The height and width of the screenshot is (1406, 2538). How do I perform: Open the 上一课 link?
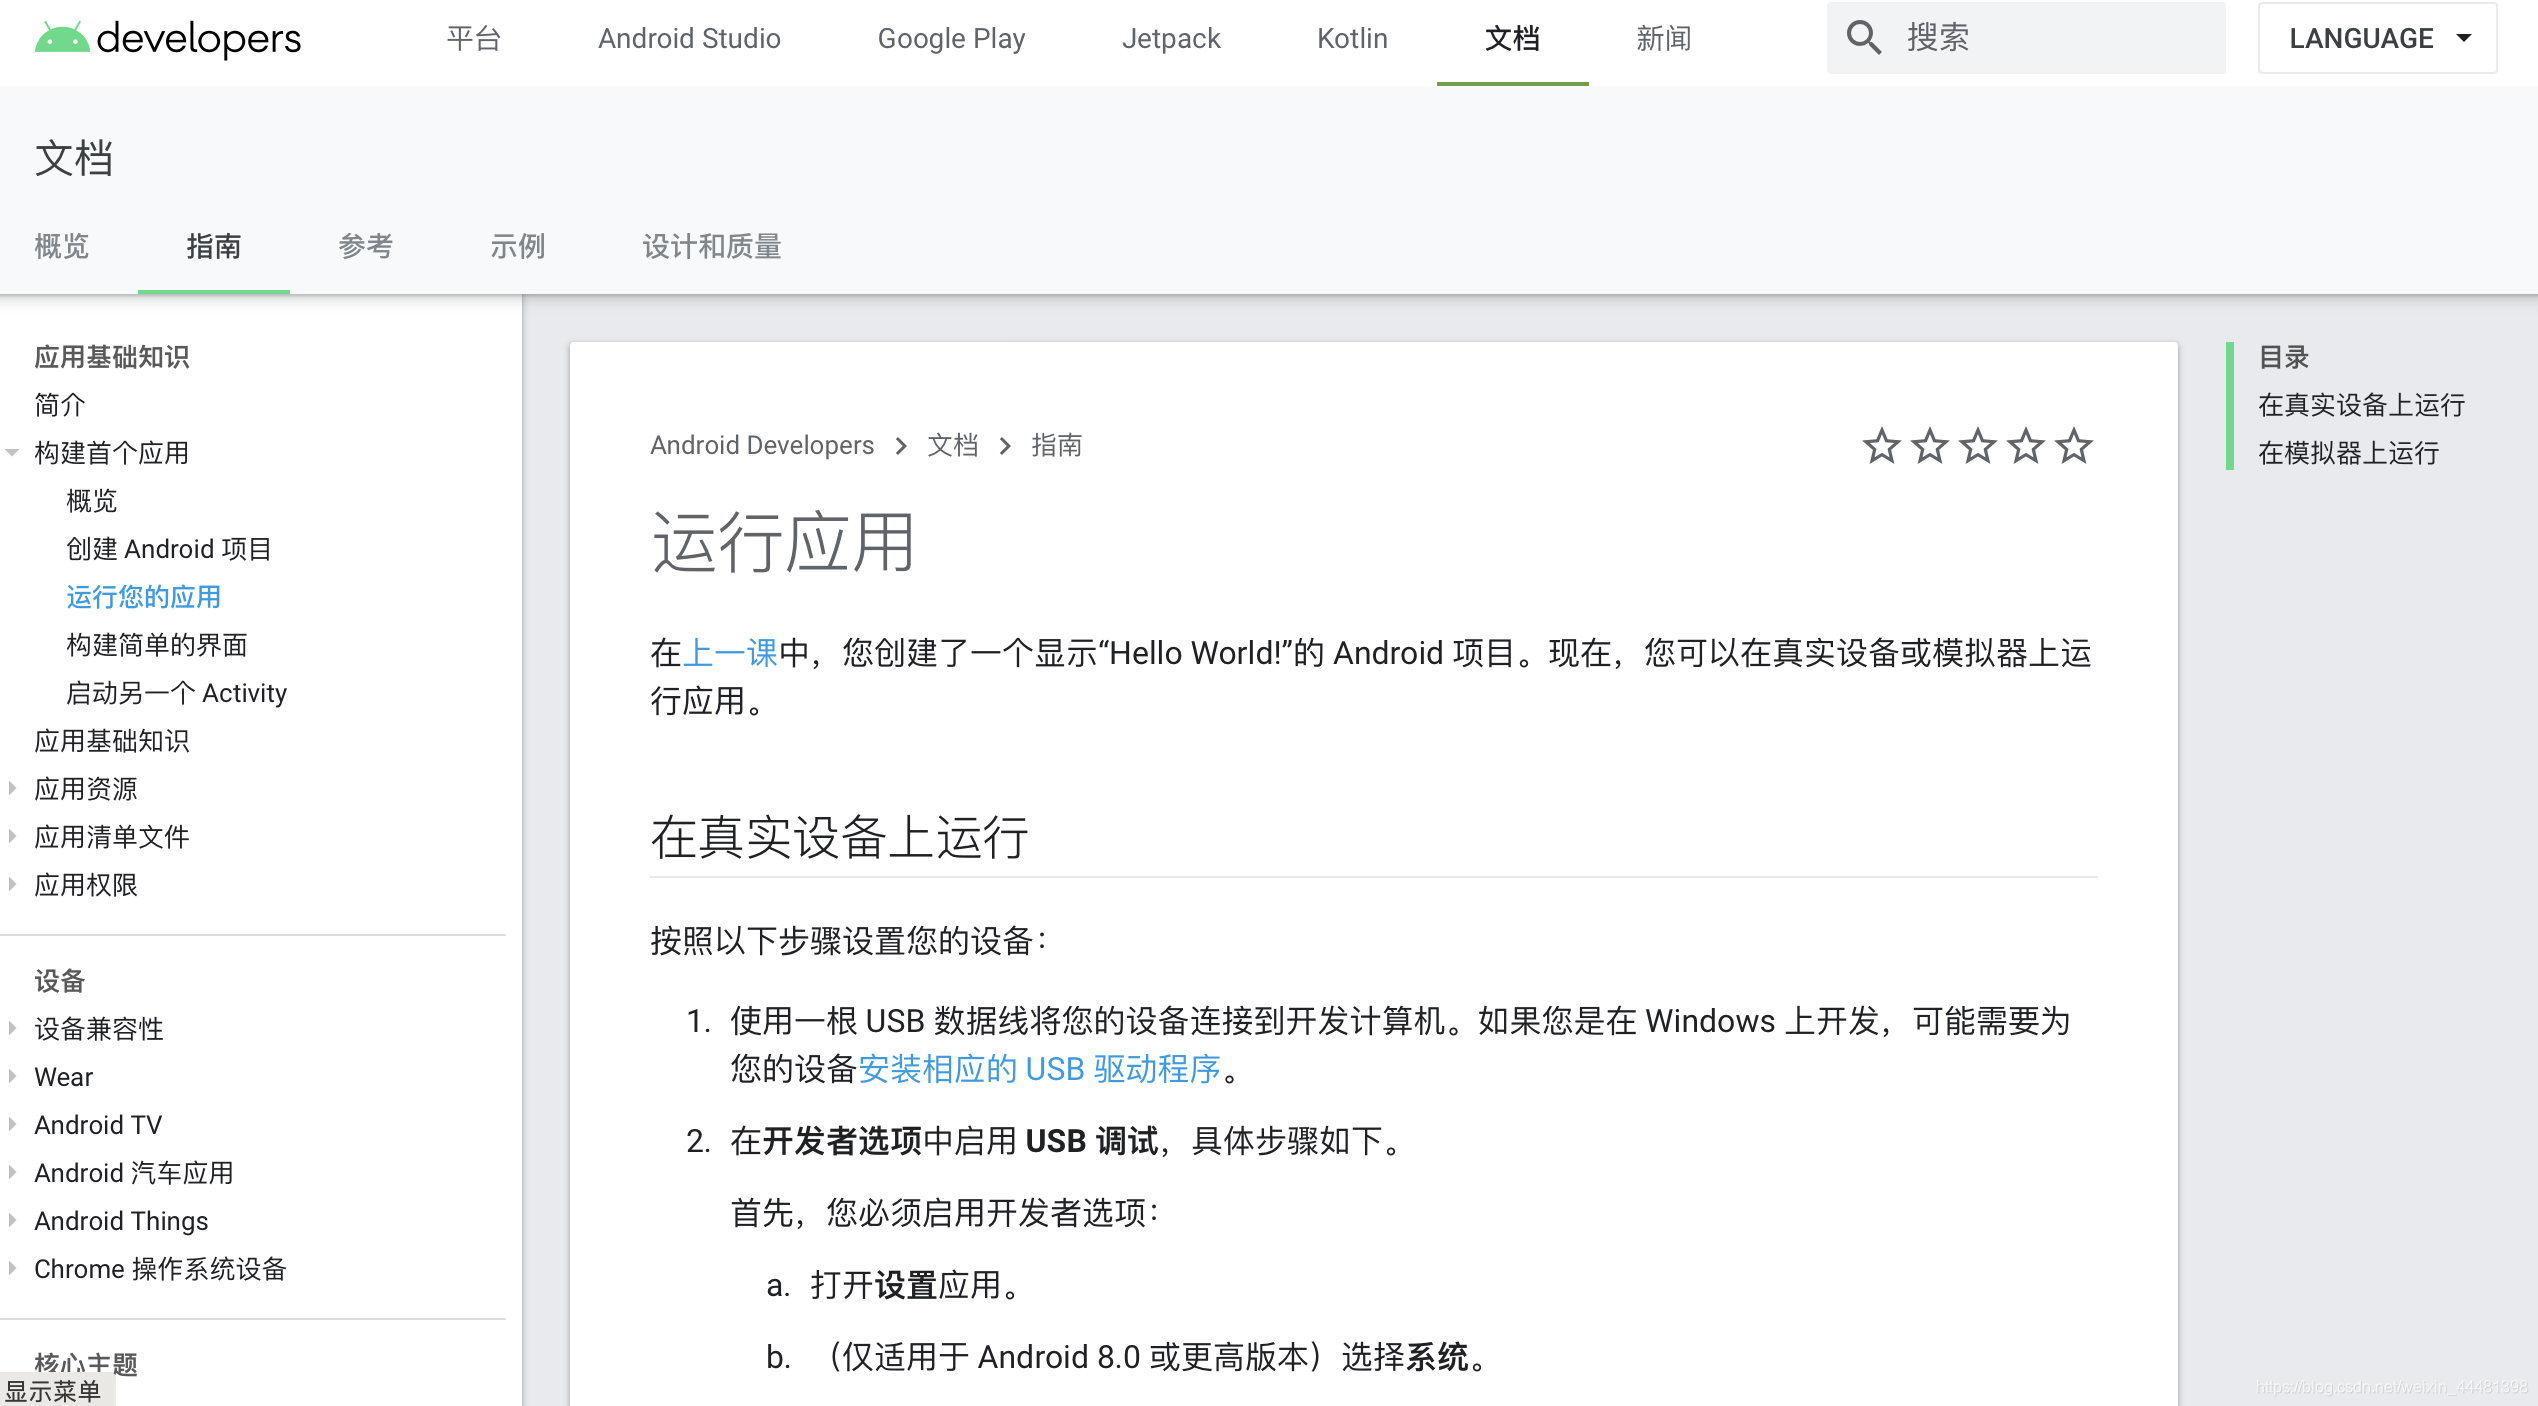click(x=730, y=653)
